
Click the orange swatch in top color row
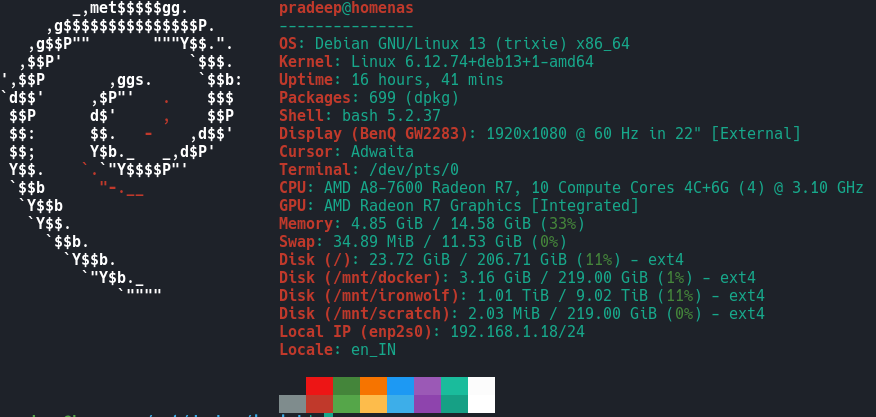pyautogui.click(x=373, y=386)
